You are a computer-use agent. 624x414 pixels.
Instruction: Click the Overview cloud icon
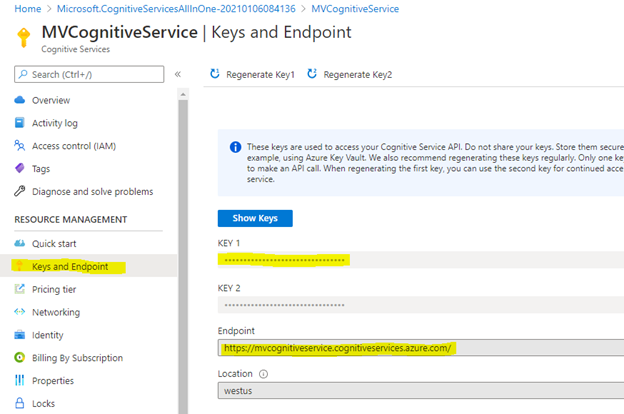click(x=20, y=100)
